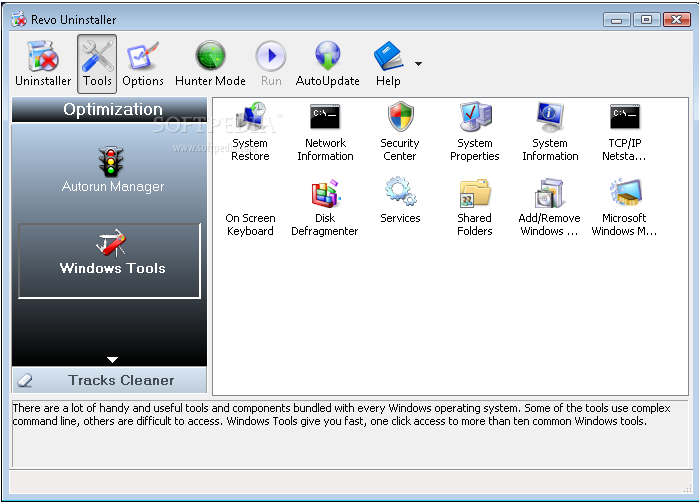Switch to the Tracks Cleaner panel
This screenshot has width=699, height=503.
pyautogui.click(x=110, y=380)
